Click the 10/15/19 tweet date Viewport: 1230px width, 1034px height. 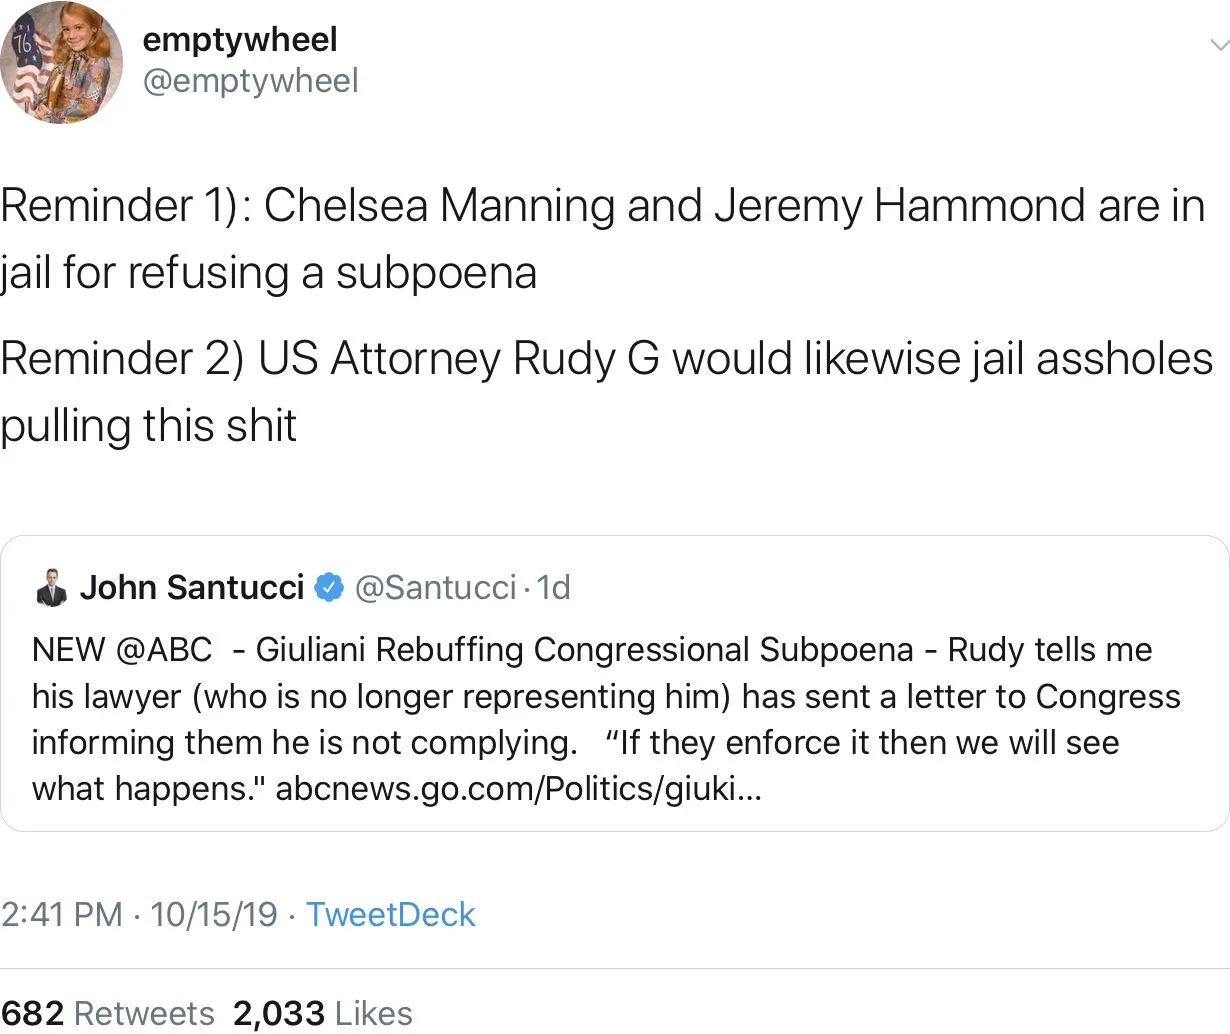214,914
